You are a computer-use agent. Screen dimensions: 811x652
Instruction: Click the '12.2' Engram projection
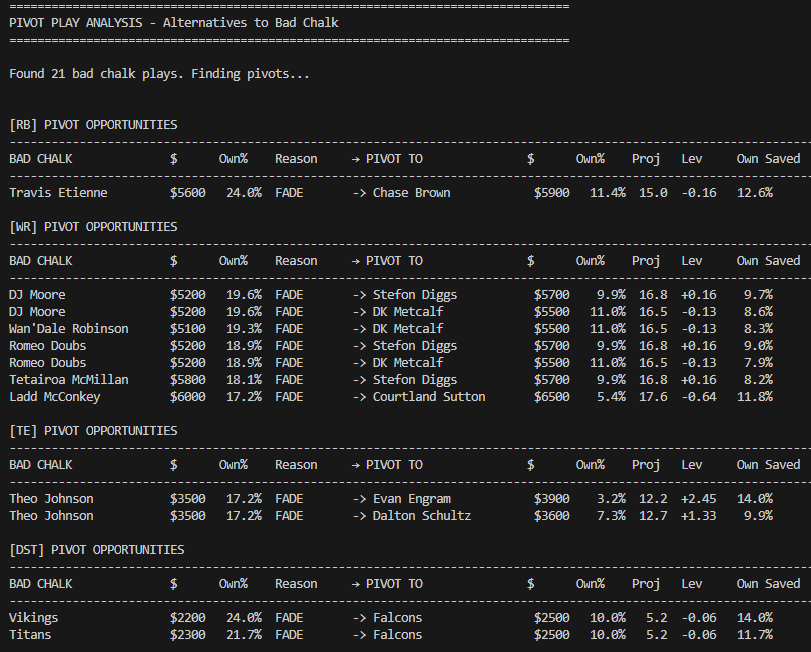(653, 499)
